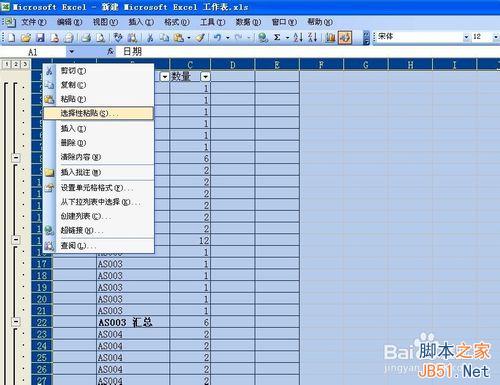The width and height of the screenshot is (500, 385).
Task: Choose 超链接 in context menu
Action: pyautogui.click(x=99, y=231)
